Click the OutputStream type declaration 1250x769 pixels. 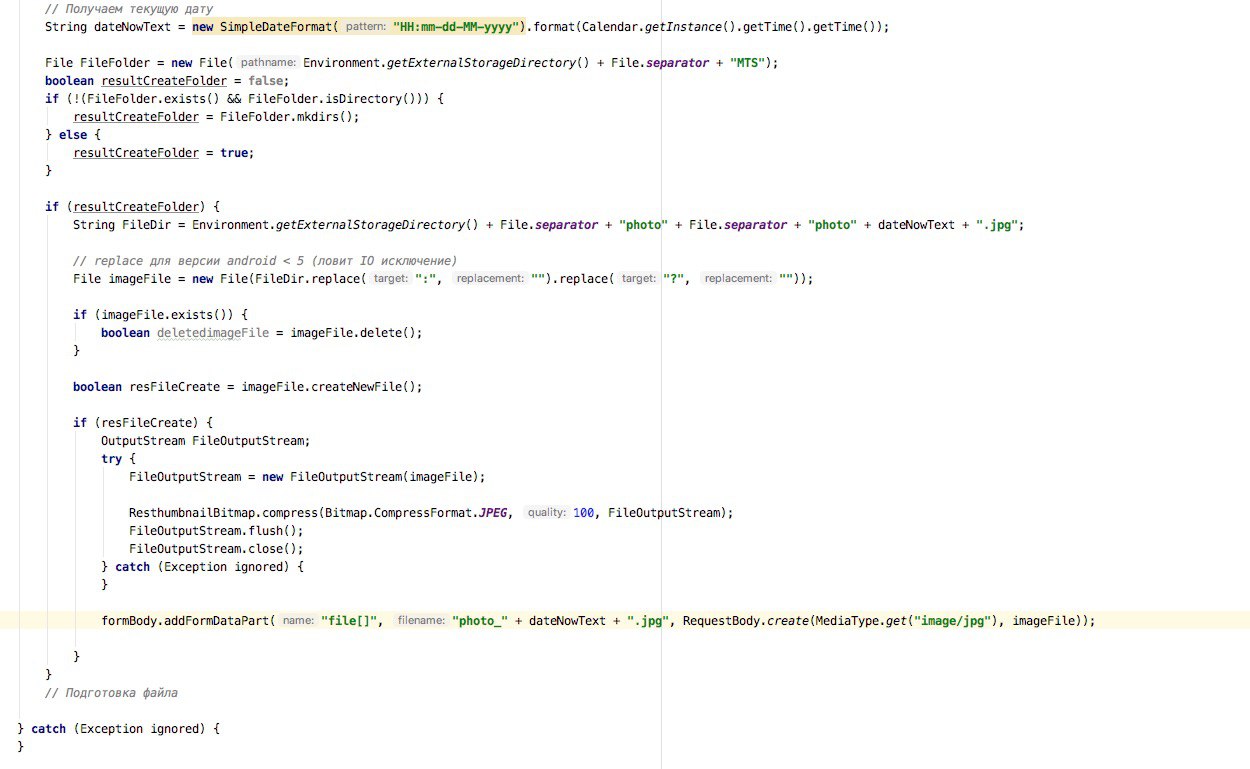(x=143, y=441)
